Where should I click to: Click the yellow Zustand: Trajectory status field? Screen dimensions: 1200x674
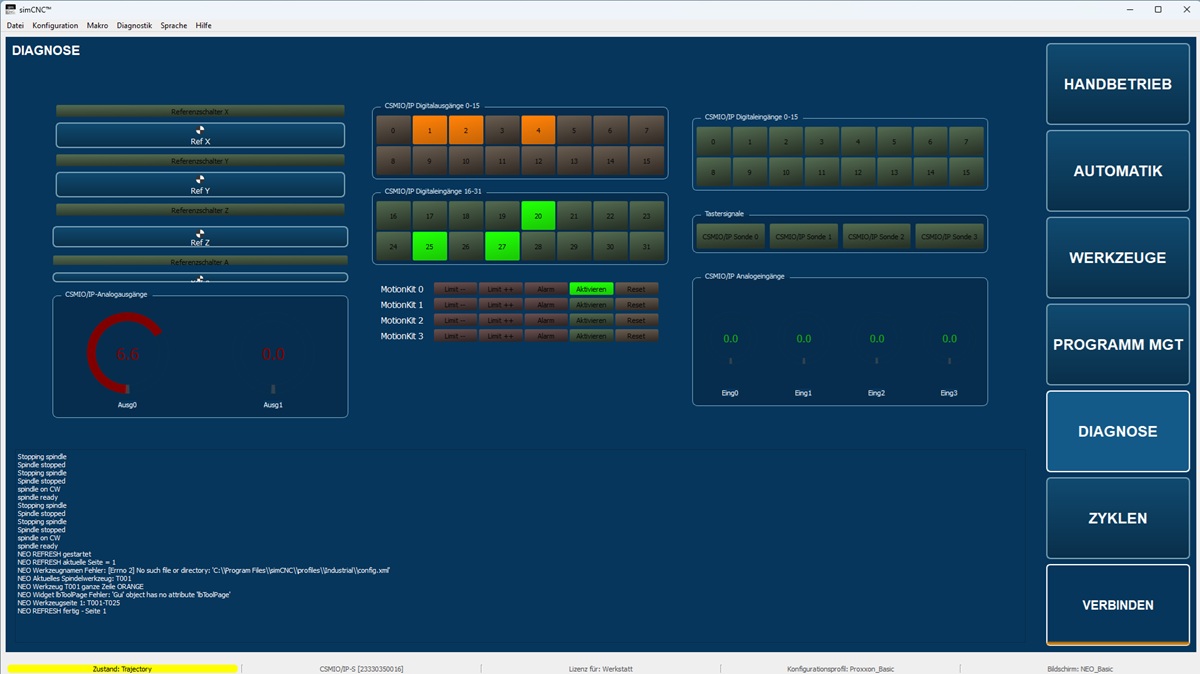[x=122, y=668]
